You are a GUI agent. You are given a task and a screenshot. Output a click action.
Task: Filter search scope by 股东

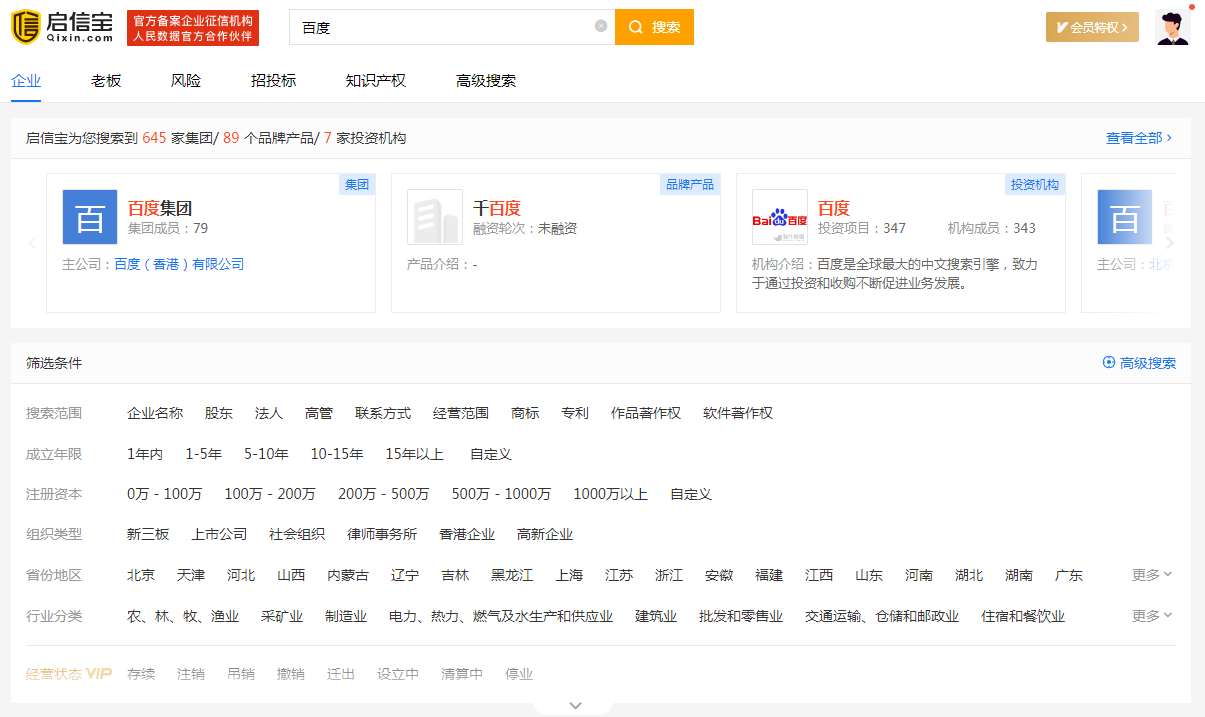pyautogui.click(x=219, y=413)
